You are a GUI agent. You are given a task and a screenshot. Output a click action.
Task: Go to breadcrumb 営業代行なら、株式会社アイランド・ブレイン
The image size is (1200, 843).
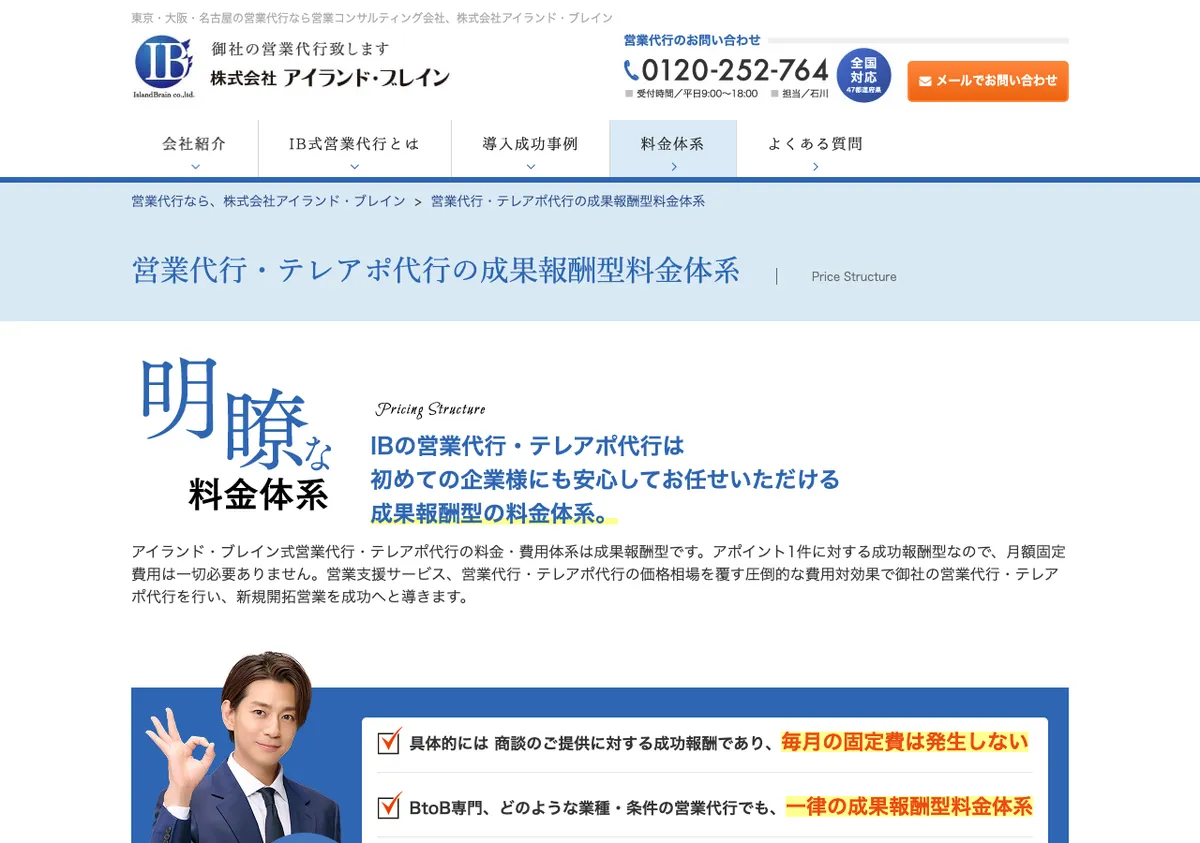click(x=268, y=201)
